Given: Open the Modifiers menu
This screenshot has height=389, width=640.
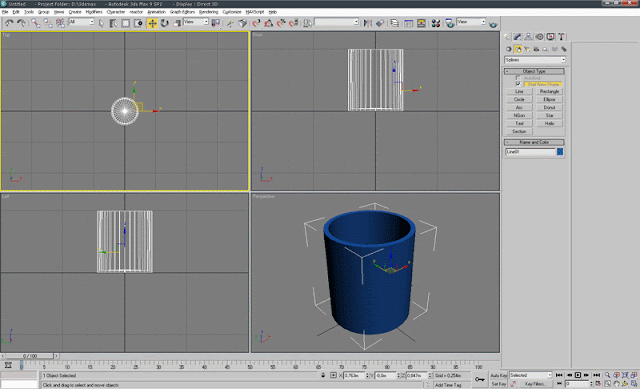Looking at the screenshot, I should pos(94,12).
